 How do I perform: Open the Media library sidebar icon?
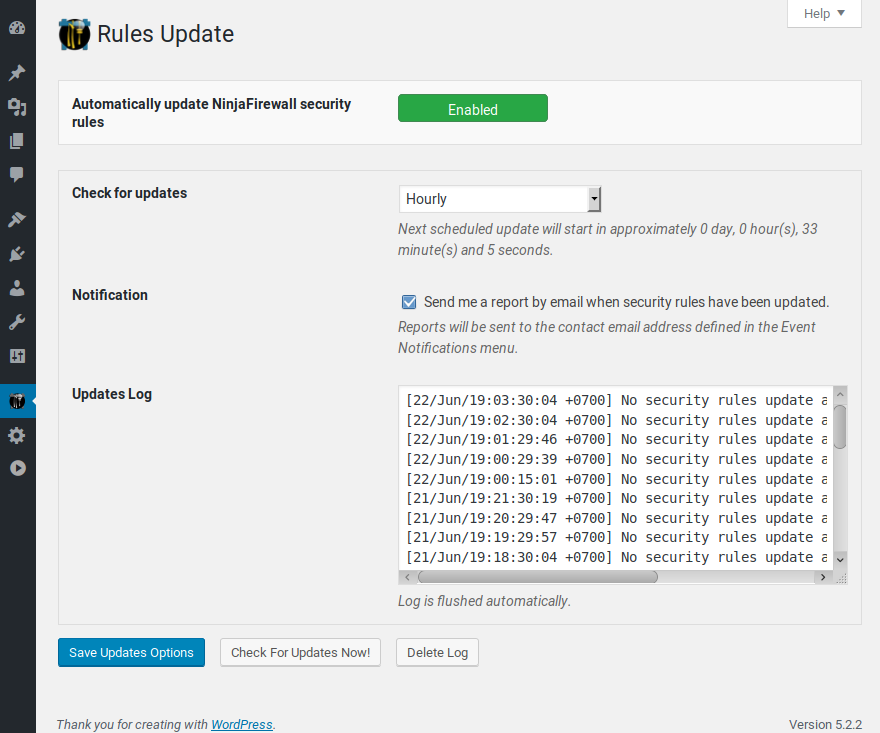click(x=17, y=107)
